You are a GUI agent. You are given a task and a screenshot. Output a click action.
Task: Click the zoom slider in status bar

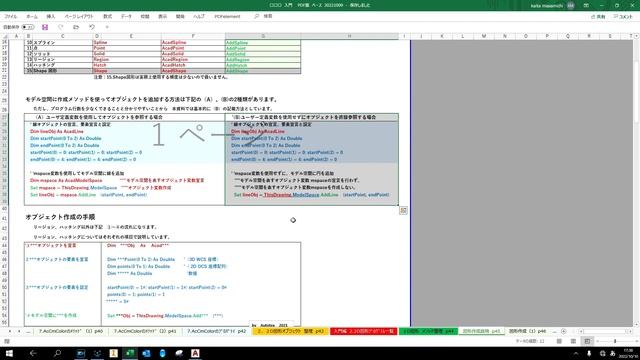[x=615, y=341]
